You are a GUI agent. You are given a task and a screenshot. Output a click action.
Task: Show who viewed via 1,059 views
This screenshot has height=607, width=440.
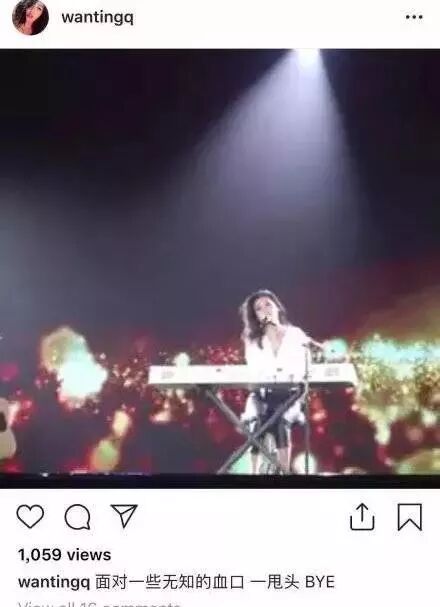[x=65, y=555]
